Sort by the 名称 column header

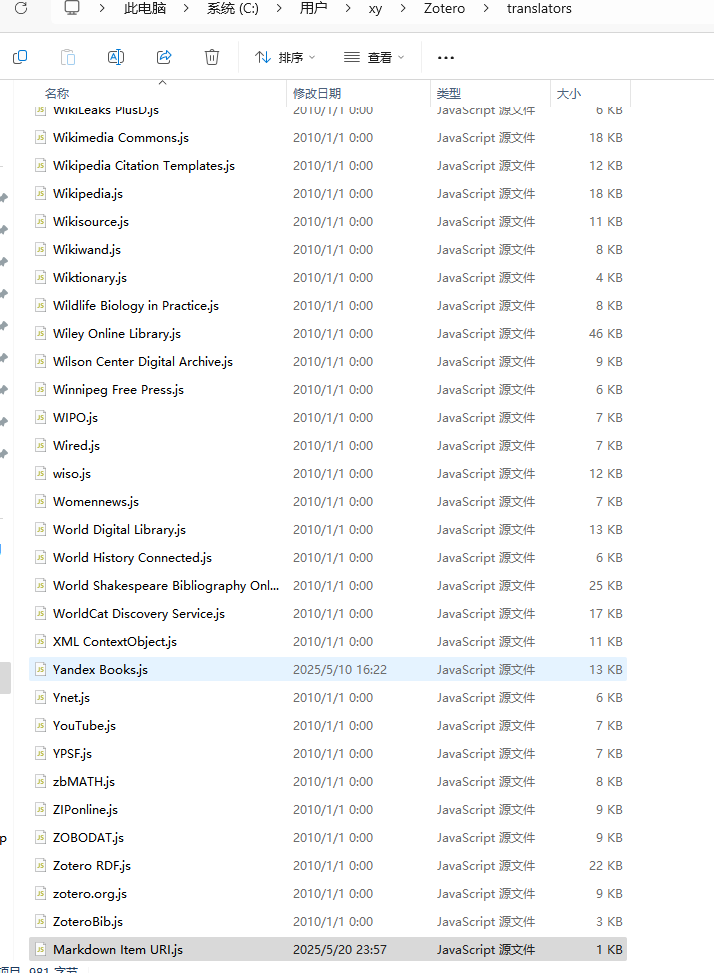point(57,94)
